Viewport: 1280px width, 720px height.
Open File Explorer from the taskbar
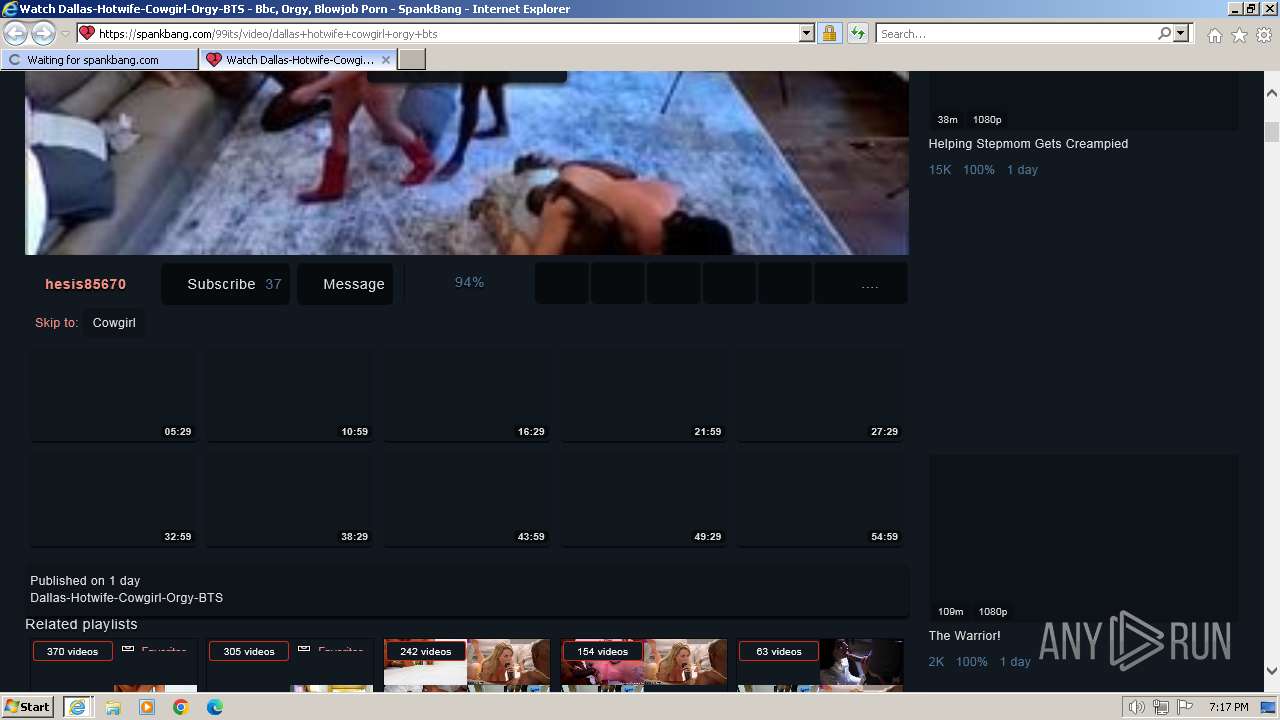pyautogui.click(x=113, y=707)
